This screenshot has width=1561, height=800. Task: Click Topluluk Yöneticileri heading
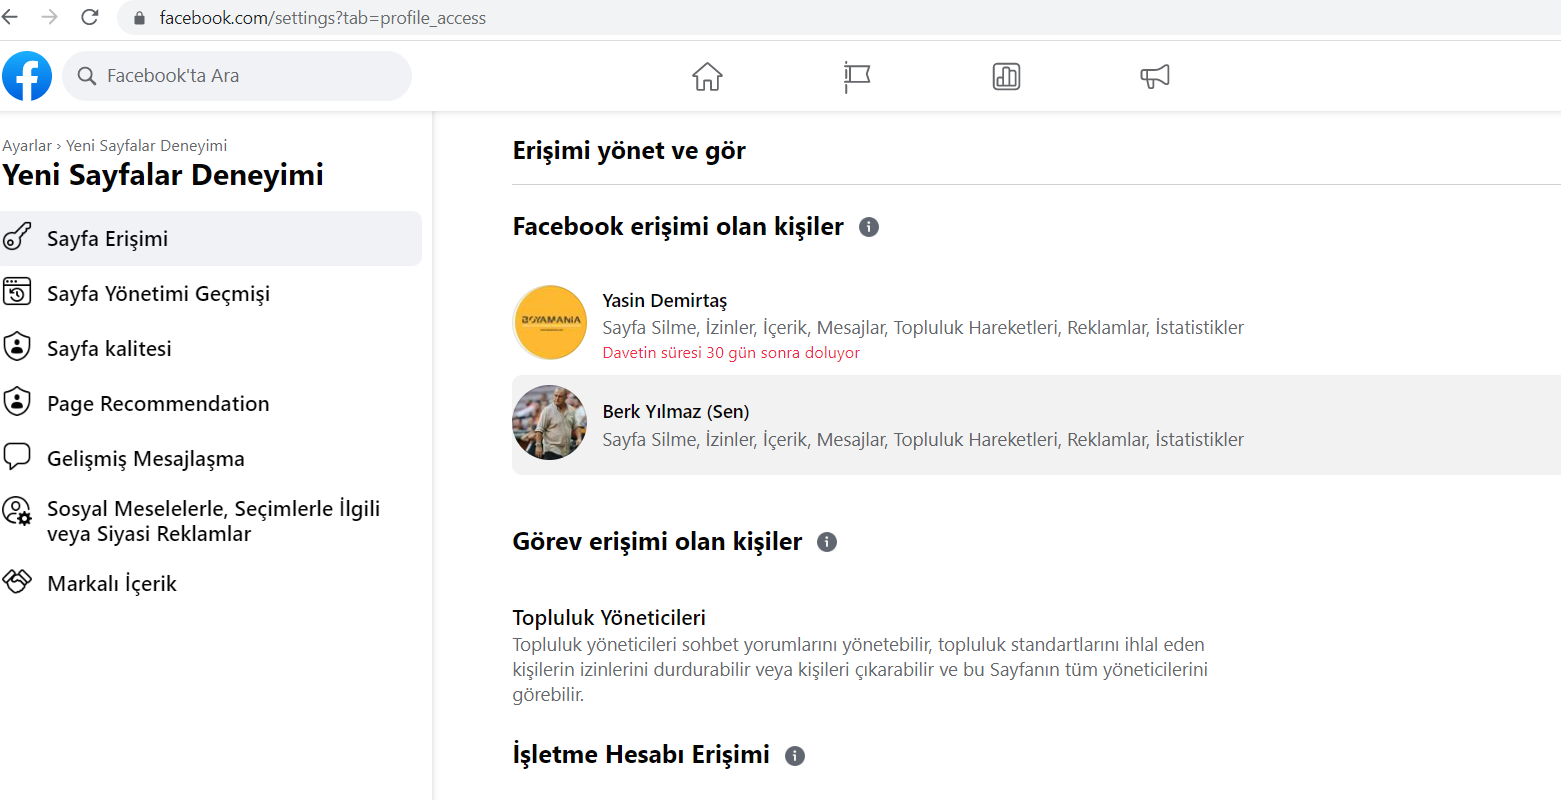pos(609,618)
